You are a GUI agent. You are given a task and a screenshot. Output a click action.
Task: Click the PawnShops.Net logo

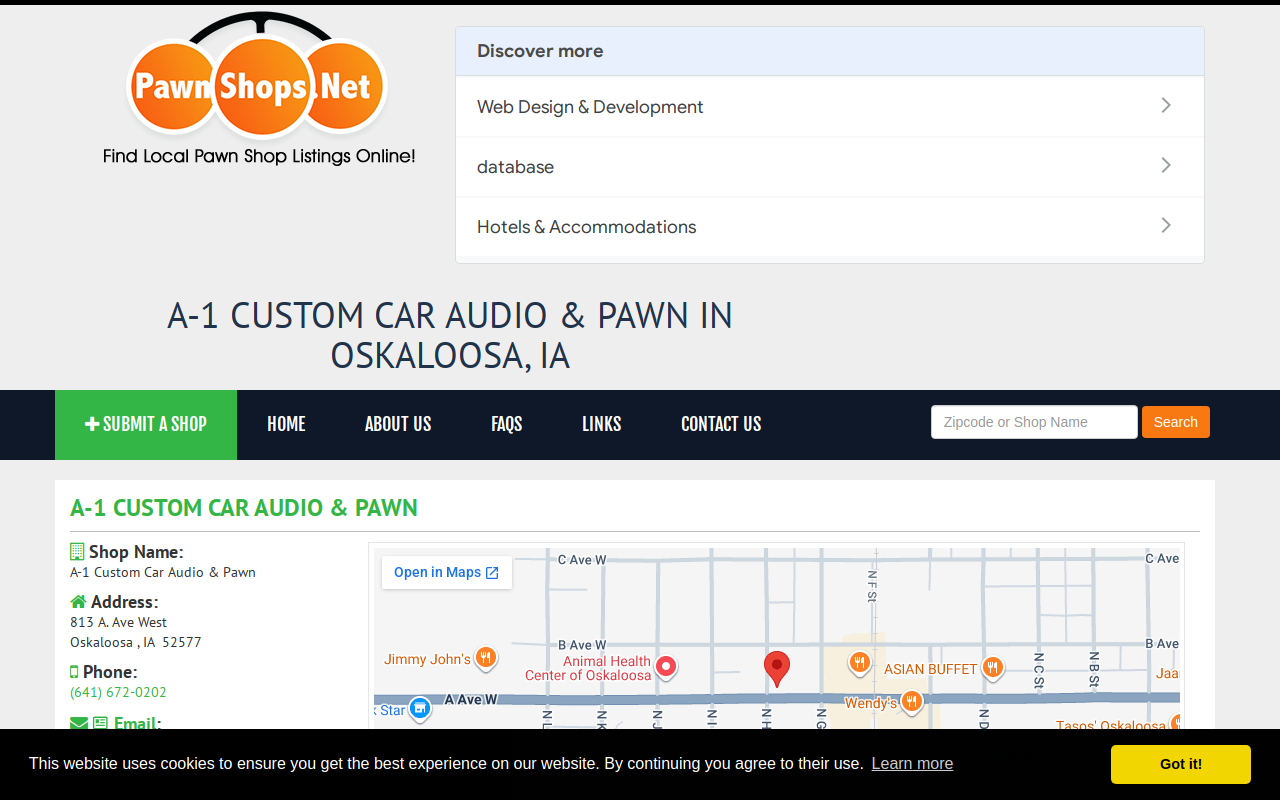coord(258,89)
